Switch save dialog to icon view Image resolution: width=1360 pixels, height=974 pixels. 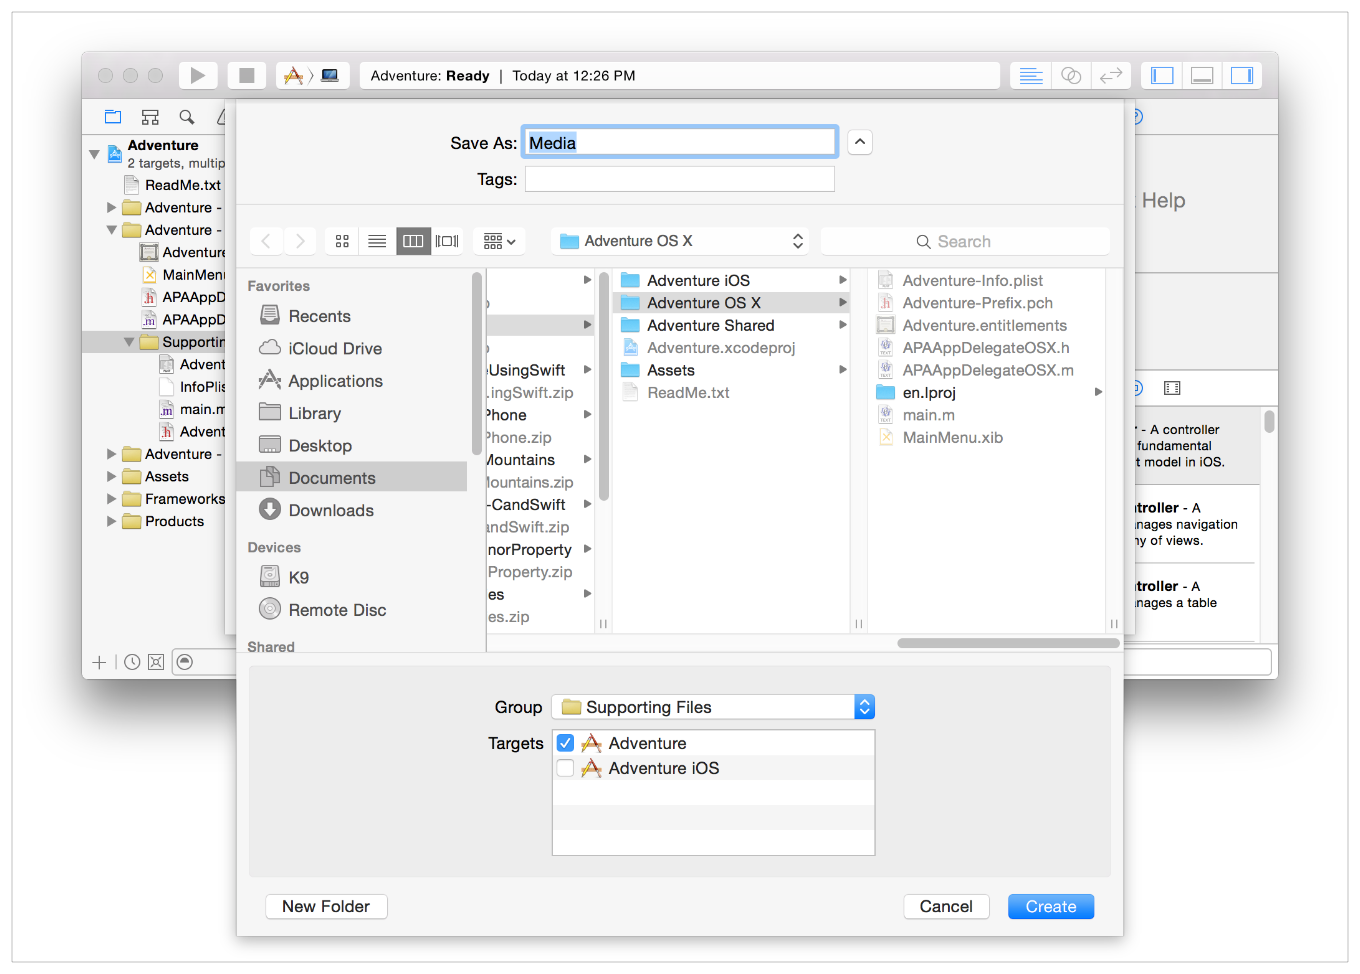pos(341,240)
